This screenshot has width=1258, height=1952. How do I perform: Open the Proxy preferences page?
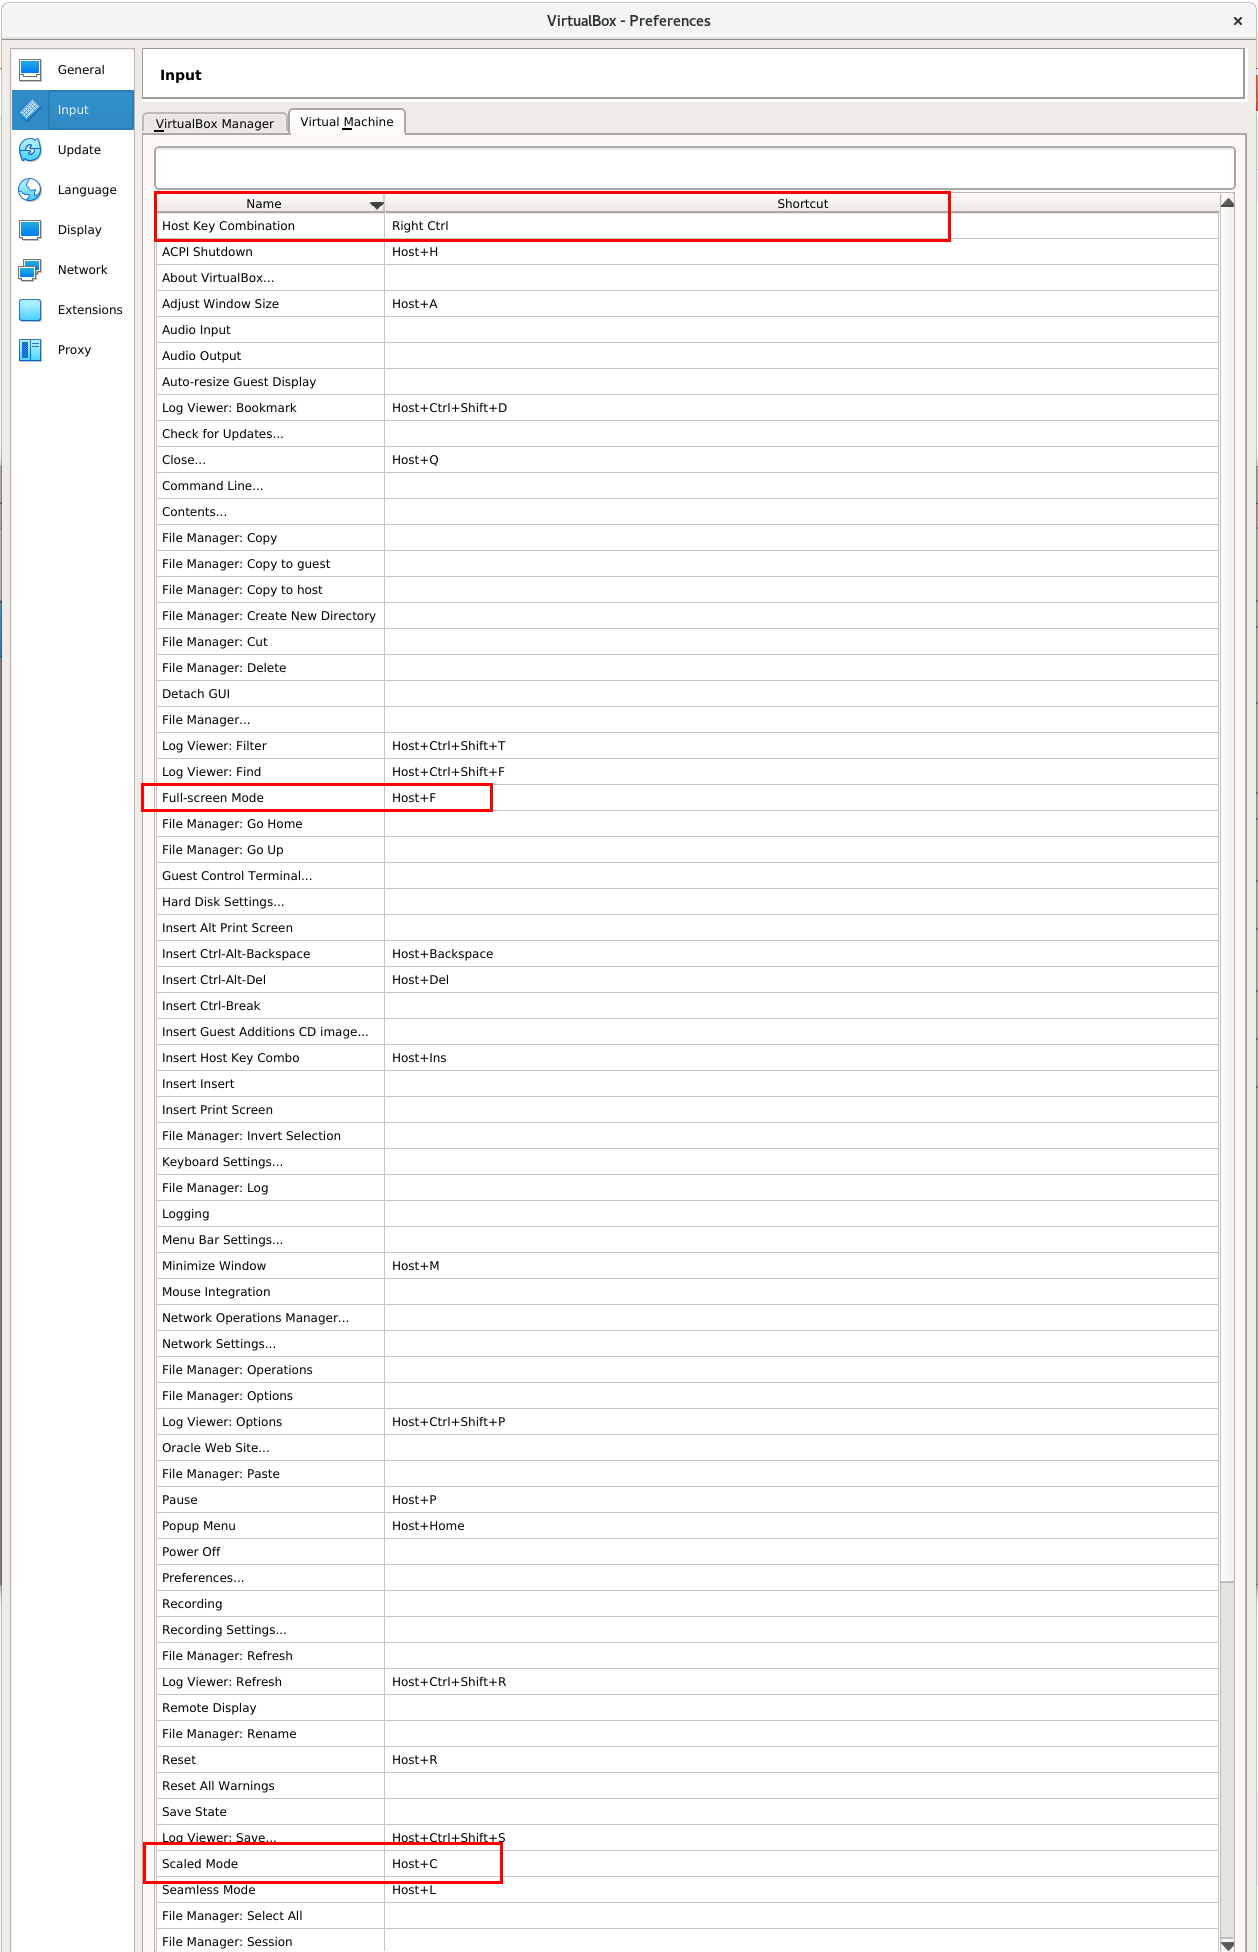pyautogui.click(x=73, y=350)
